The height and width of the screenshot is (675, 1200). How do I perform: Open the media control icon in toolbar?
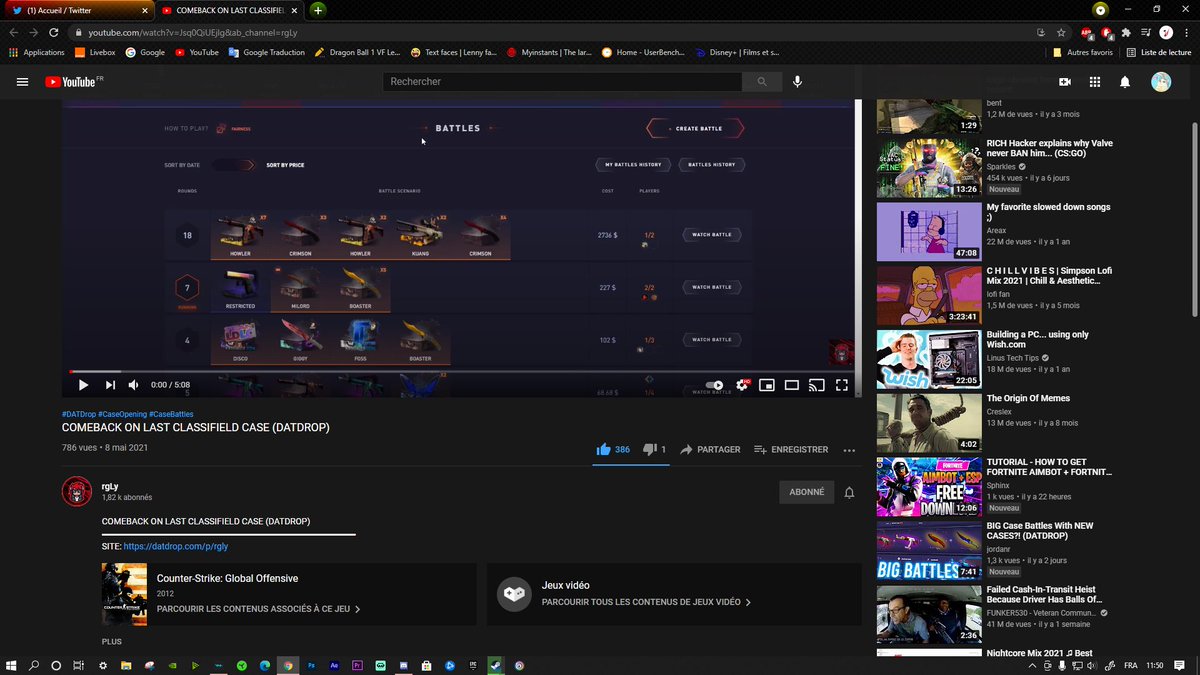tap(1146, 32)
